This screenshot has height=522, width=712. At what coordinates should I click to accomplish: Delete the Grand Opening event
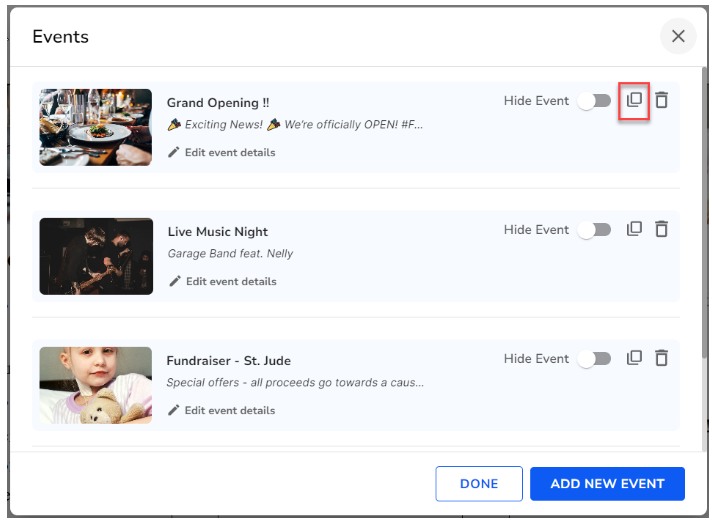click(661, 100)
